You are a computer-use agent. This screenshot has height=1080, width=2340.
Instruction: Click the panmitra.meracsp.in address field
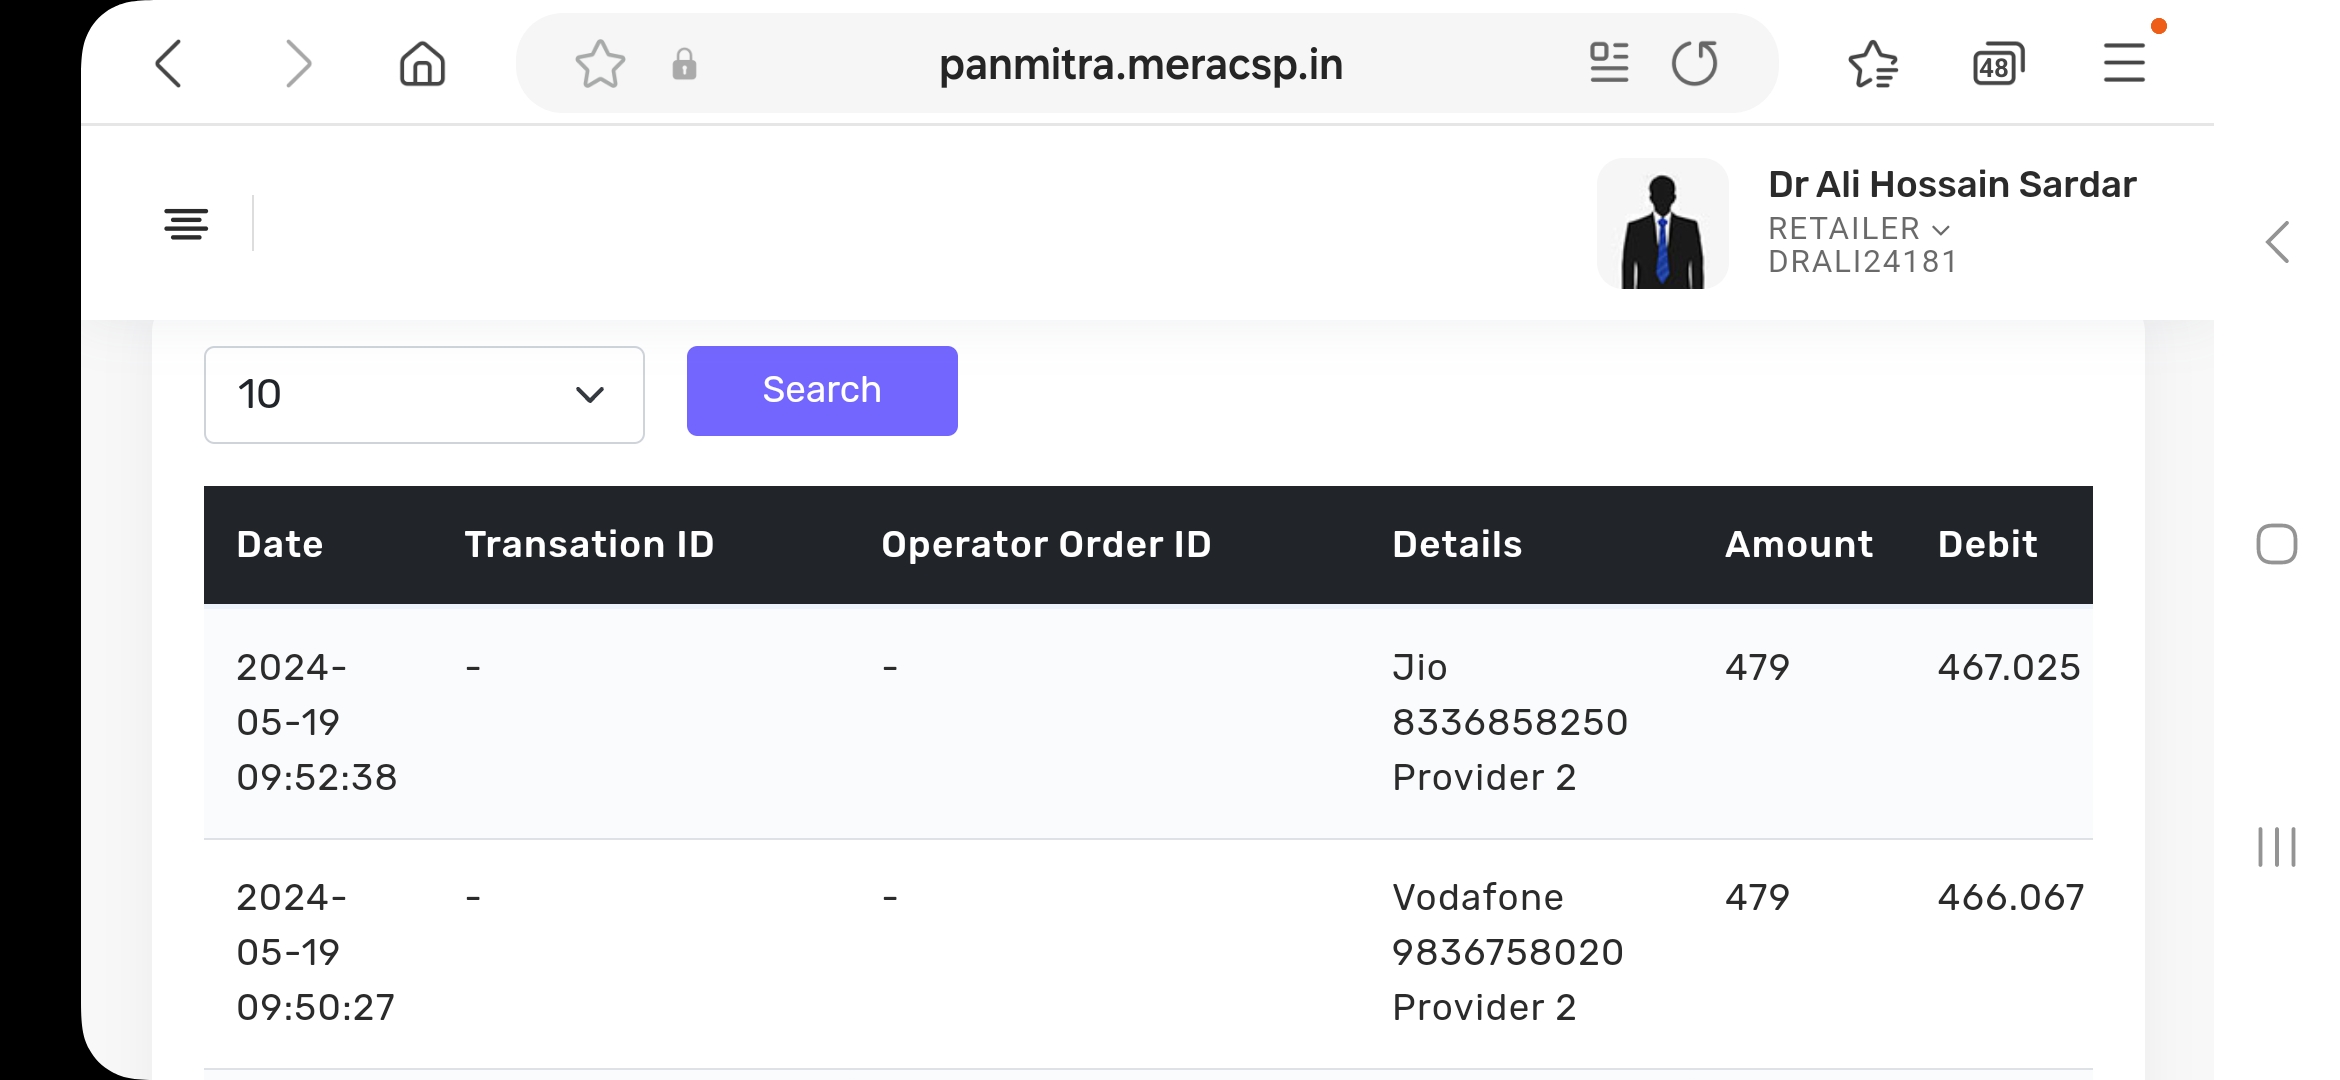coord(1140,65)
